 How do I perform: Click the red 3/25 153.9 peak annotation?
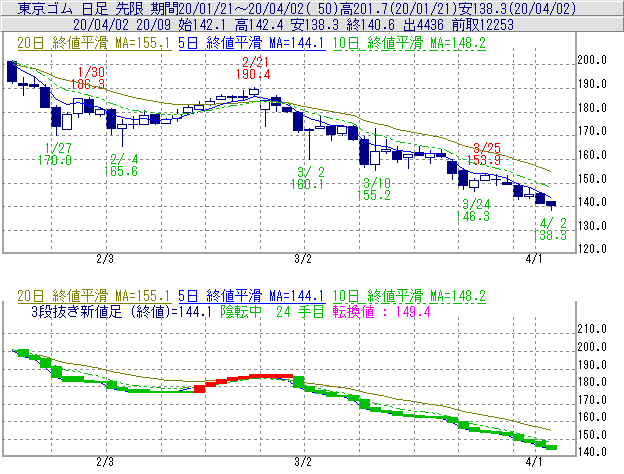[x=484, y=154]
